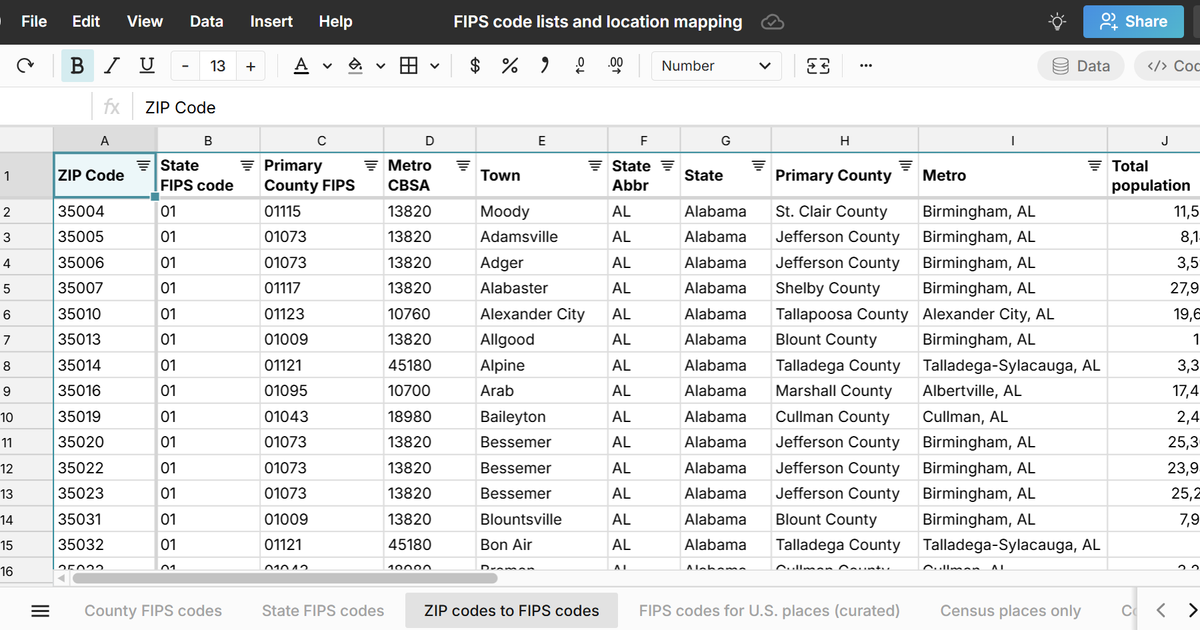Viewport: 1200px width, 630px height.
Task: Increase font size with plus button
Action: (x=250, y=66)
